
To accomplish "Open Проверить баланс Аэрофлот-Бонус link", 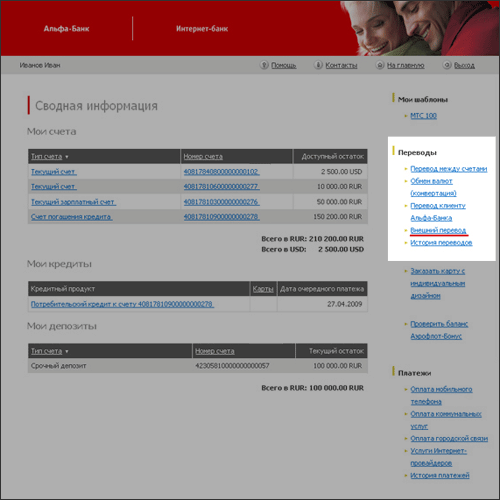I will tap(439, 330).
